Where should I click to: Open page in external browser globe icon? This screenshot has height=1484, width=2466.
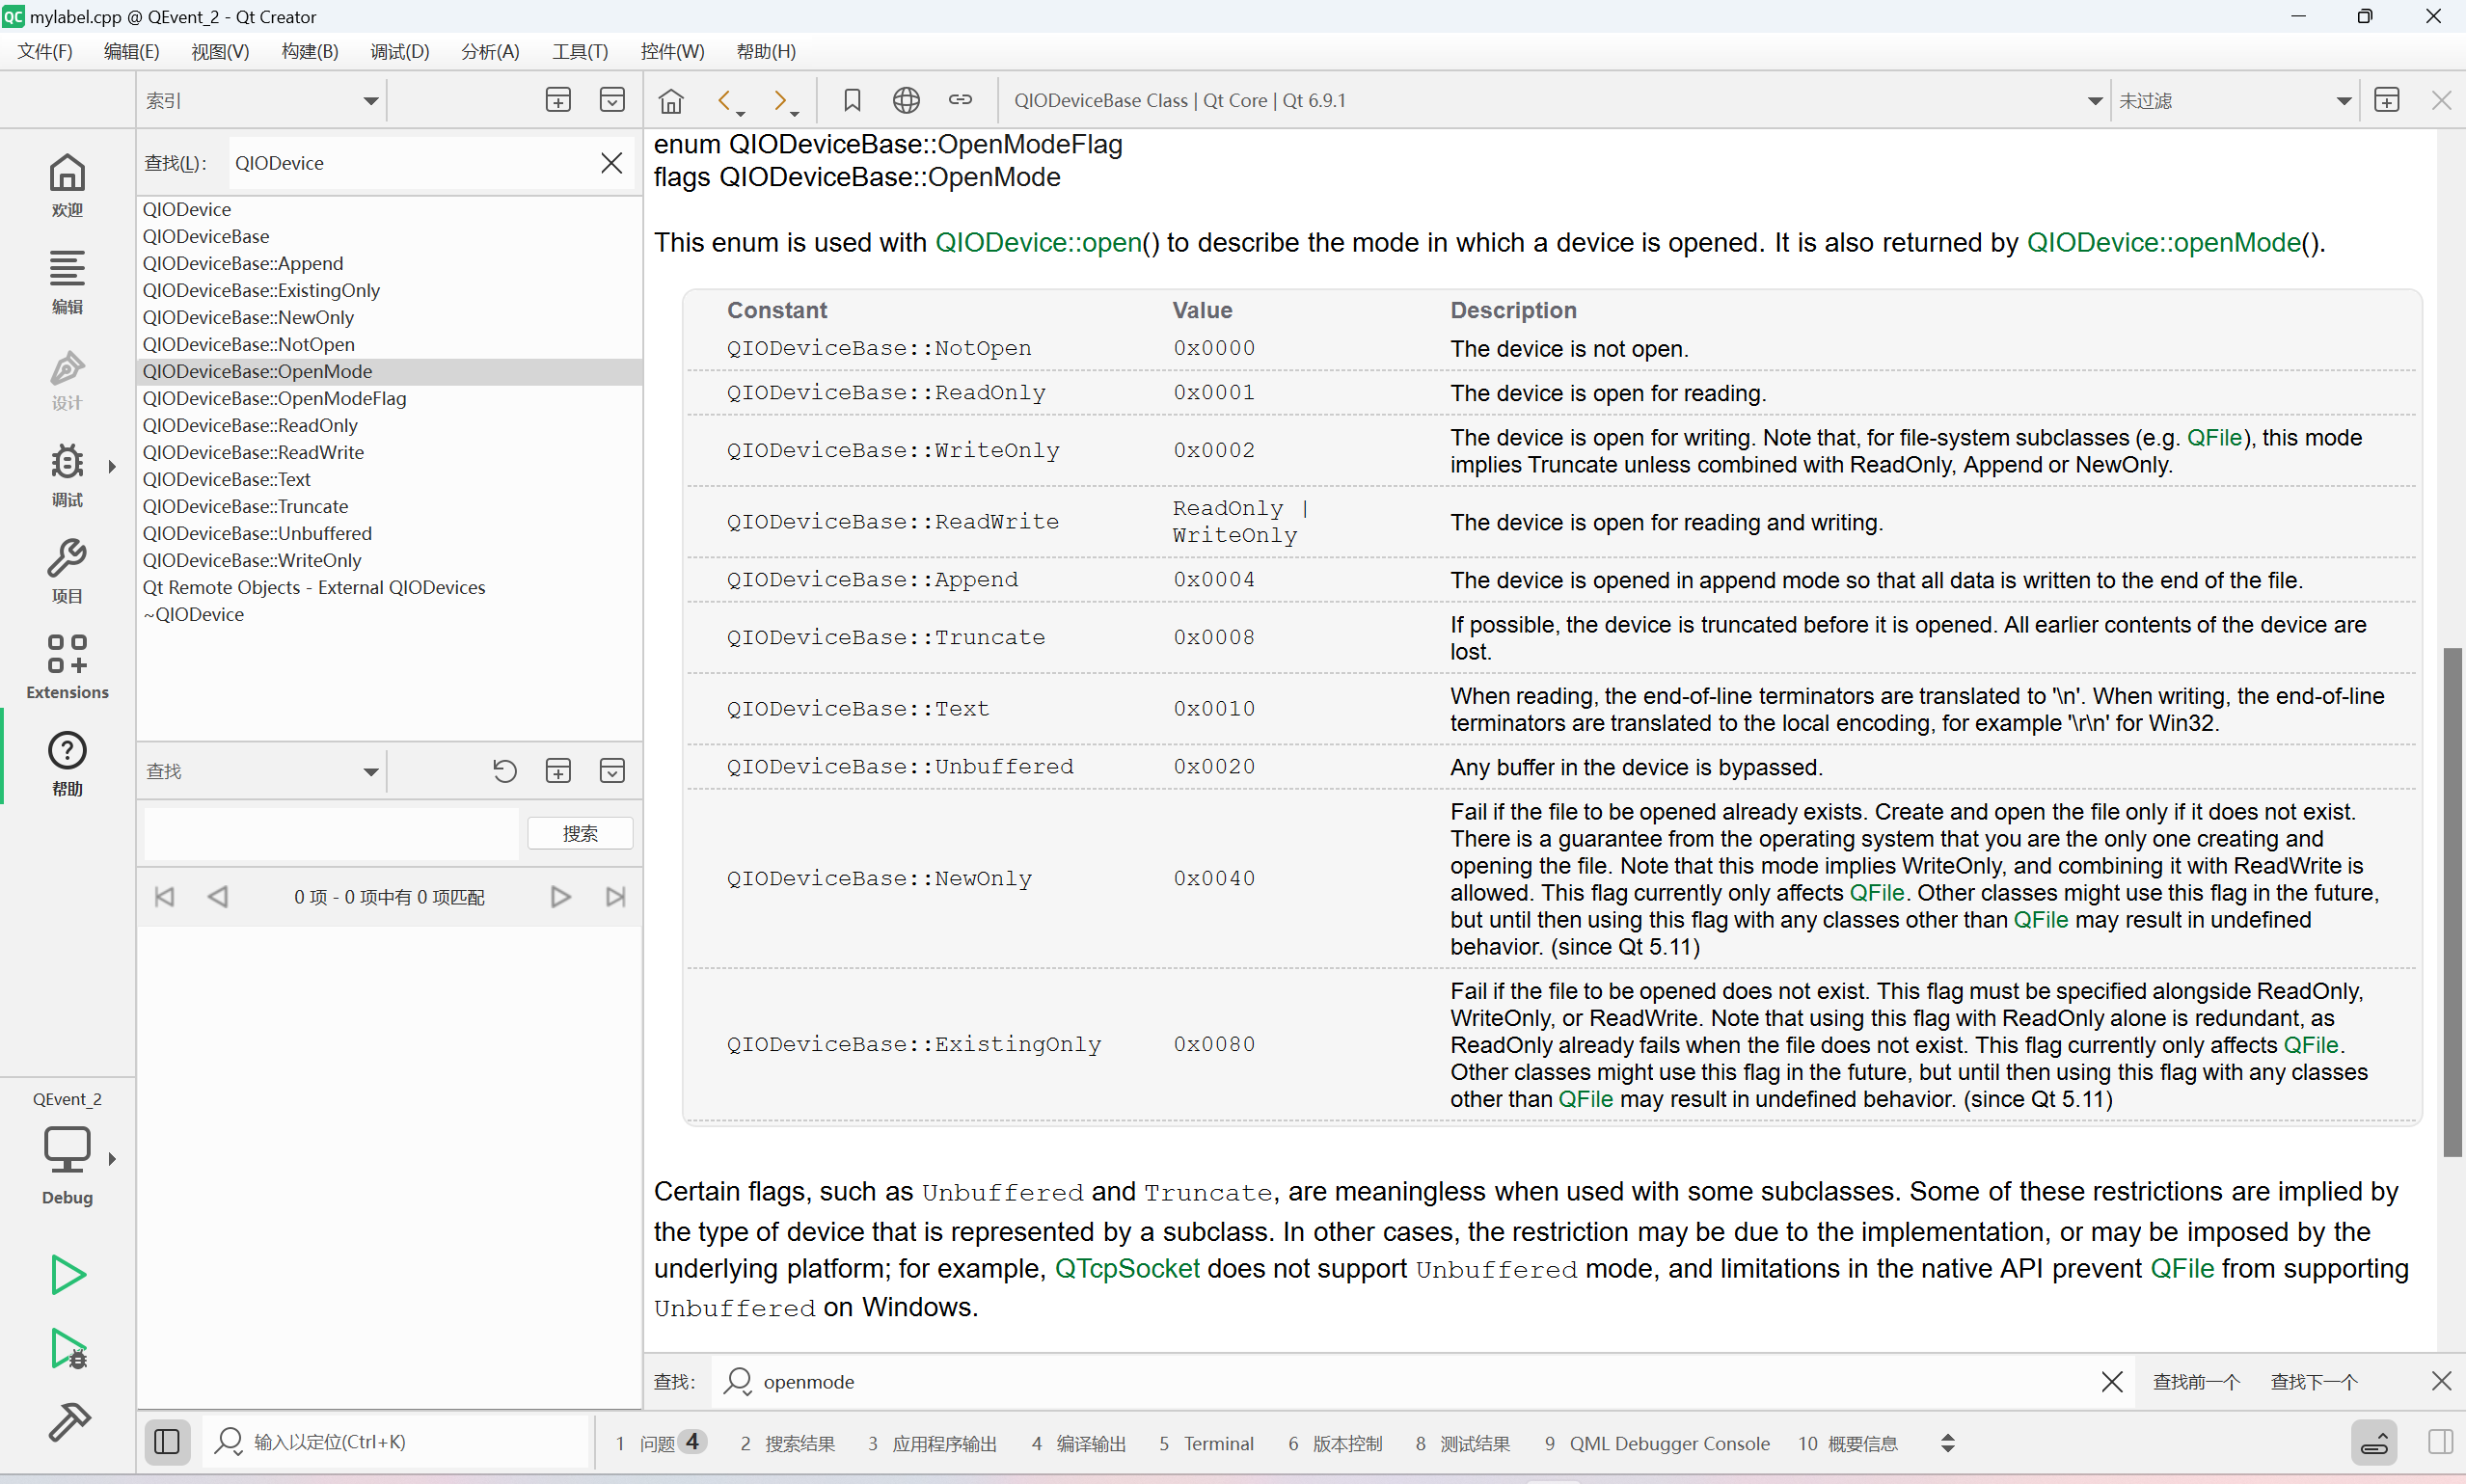906,100
